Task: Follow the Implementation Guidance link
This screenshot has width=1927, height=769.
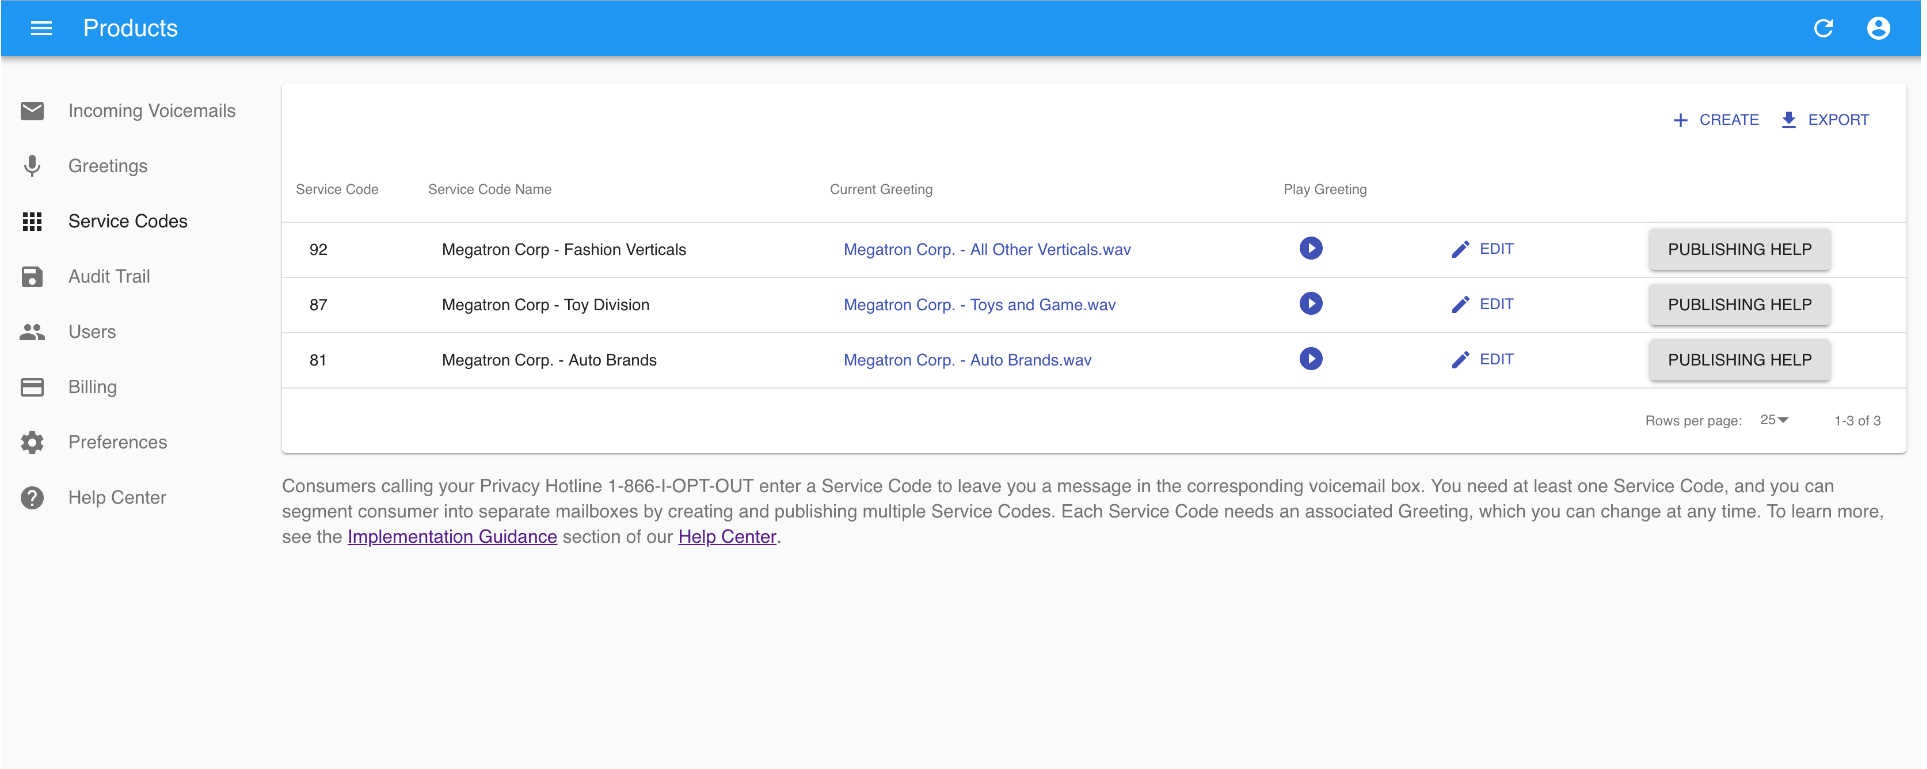Action: (452, 537)
